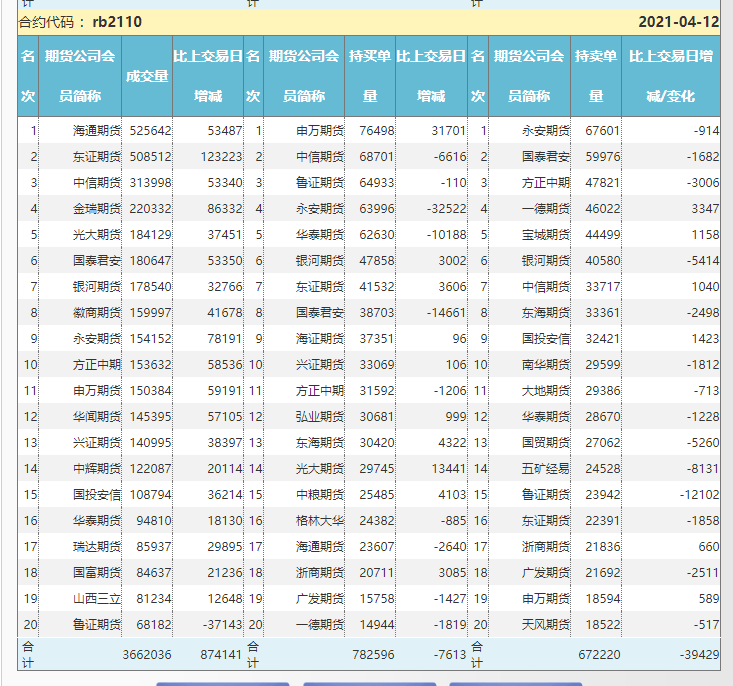The height and width of the screenshot is (686, 733).
Task: Click the 持买单量 column header
Action: tap(369, 76)
